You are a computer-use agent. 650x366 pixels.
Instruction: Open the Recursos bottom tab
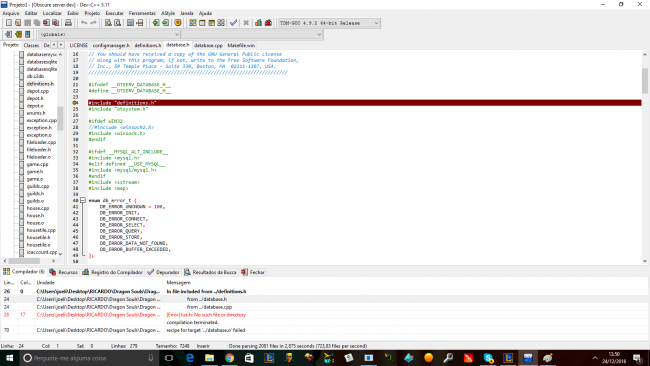(x=63, y=272)
